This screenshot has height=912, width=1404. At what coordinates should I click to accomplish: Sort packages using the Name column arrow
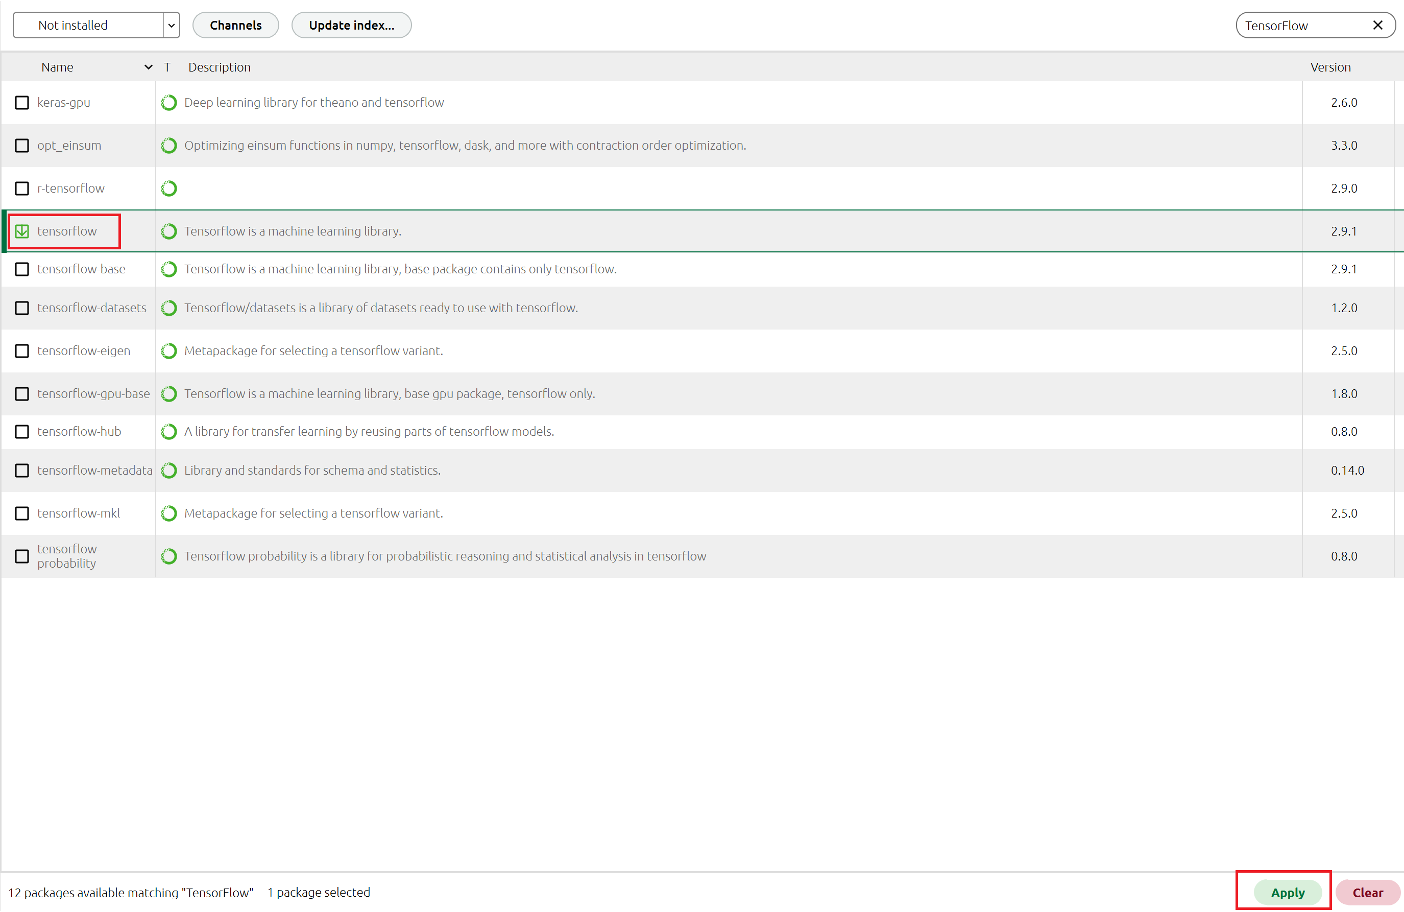click(x=148, y=68)
